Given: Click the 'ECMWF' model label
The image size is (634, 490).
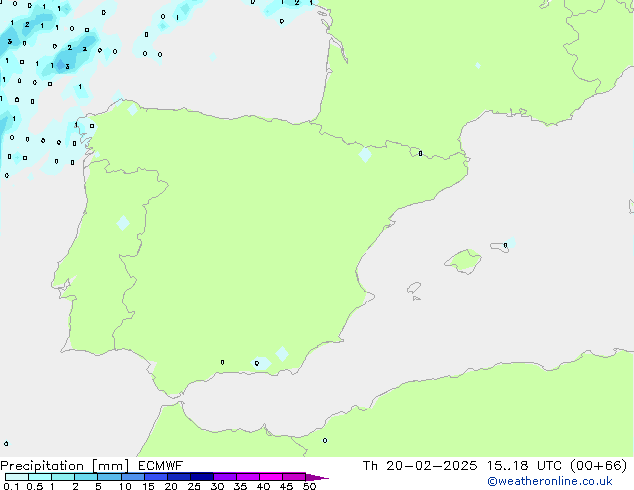Looking at the screenshot, I should [x=161, y=466].
